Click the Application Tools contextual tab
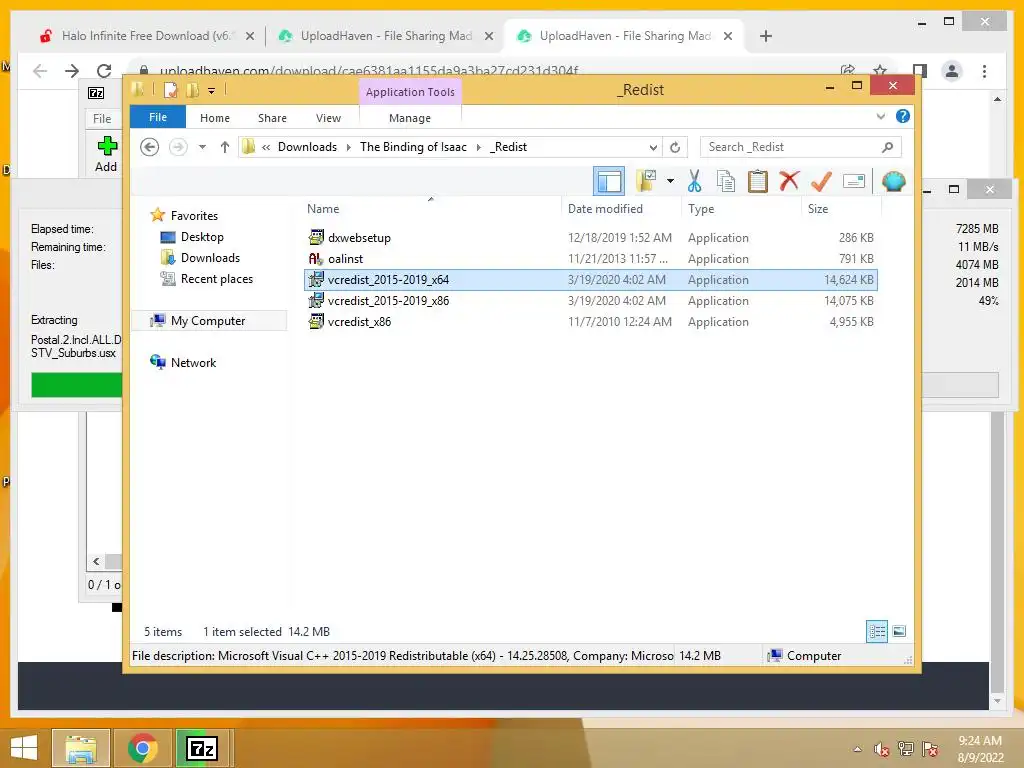This screenshot has width=1024, height=768. click(410, 92)
